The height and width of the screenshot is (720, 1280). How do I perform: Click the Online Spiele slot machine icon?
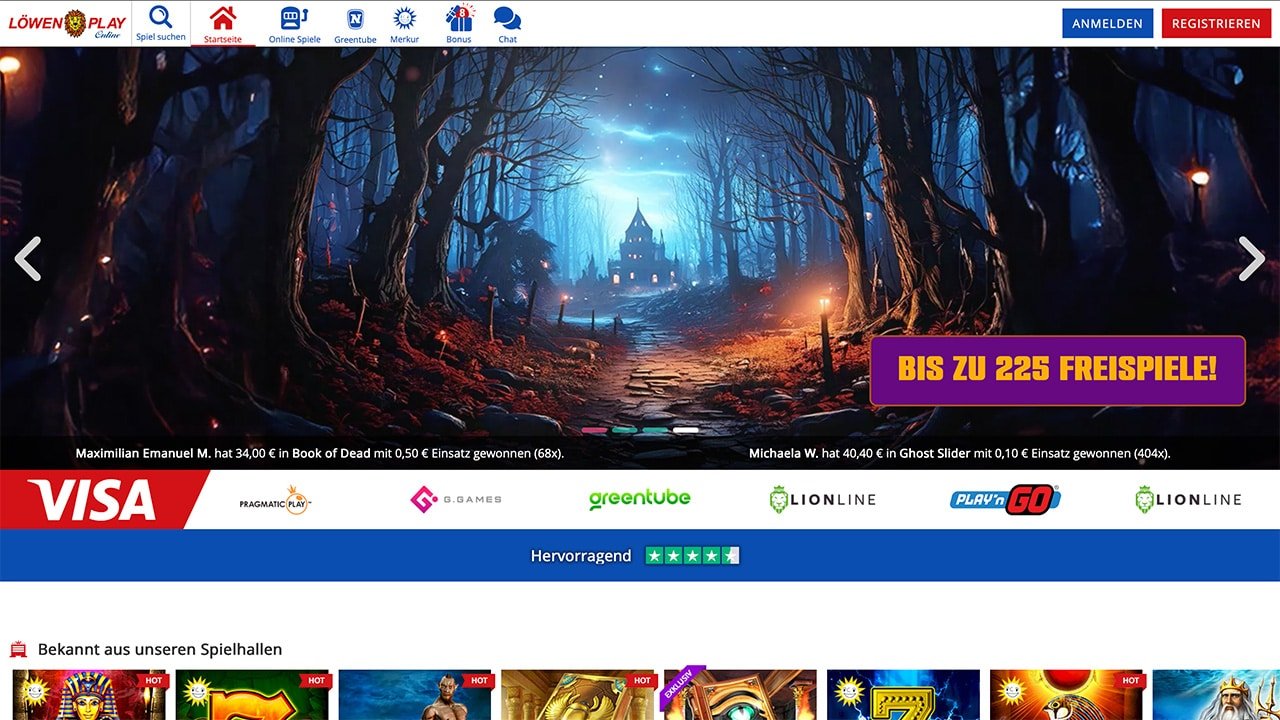coord(293,17)
